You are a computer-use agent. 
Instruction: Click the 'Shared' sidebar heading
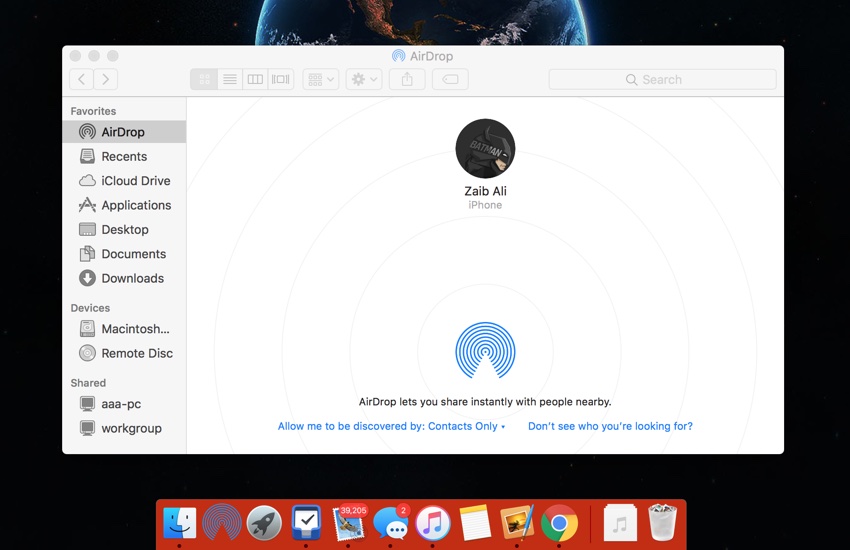[x=88, y=383]
